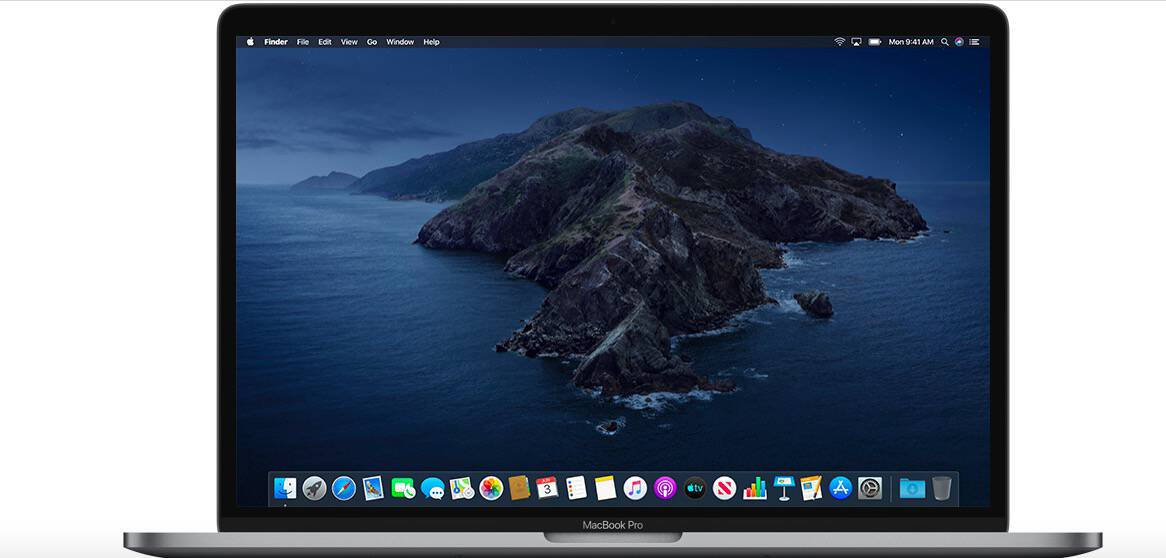
Task: Open Keynote podium icon in Dock
Action: 784,488
